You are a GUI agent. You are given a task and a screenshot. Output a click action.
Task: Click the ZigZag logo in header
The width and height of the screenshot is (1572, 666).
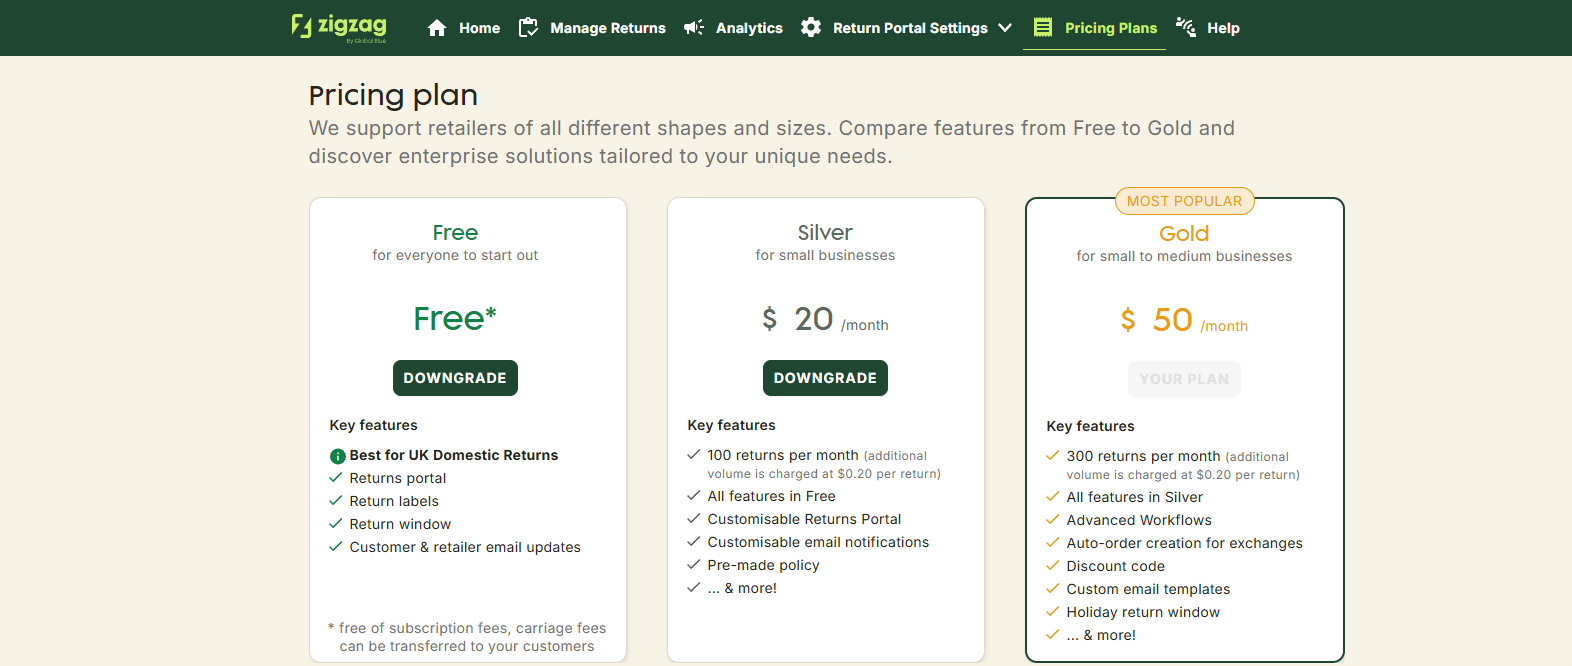[338, 27]
